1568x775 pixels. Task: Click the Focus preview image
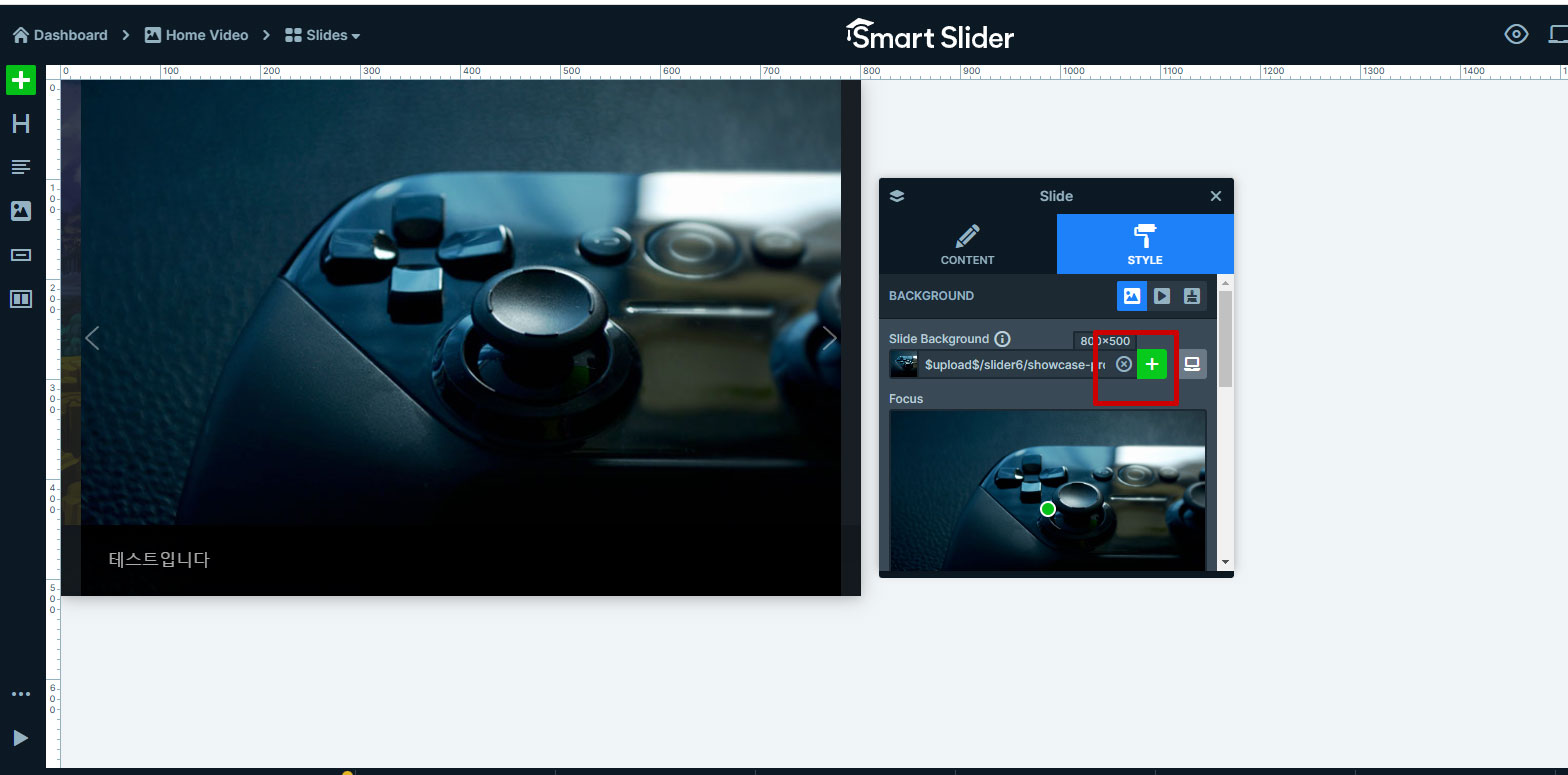[x=1048, y=491]
